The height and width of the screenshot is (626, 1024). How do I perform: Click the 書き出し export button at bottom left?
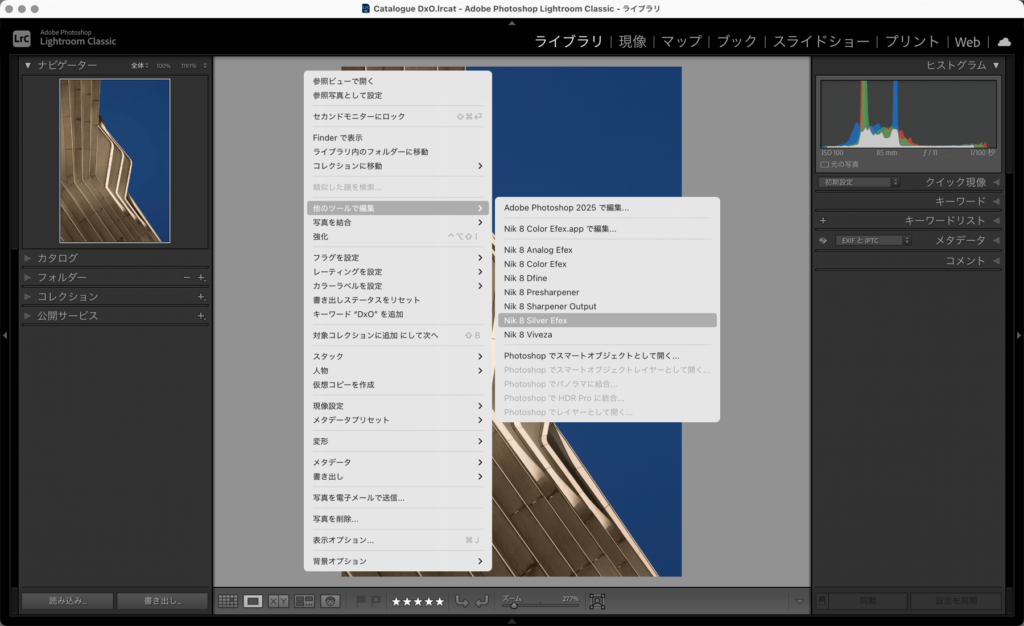click(162, 601)
